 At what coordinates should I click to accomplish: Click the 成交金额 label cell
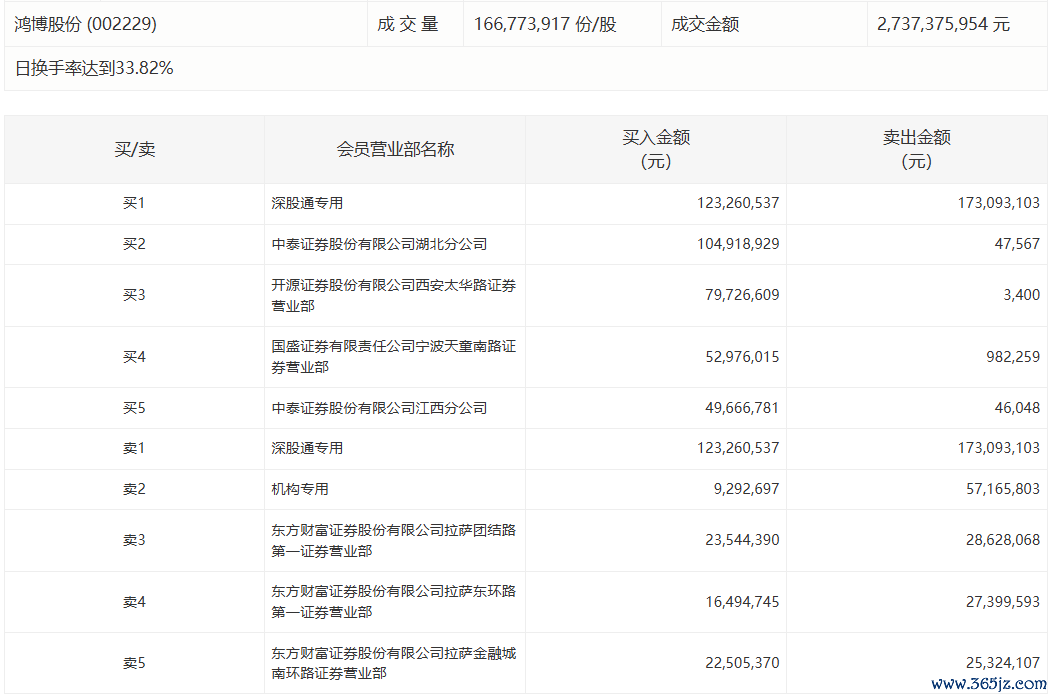pyautogui.click(x=705, y=24)
